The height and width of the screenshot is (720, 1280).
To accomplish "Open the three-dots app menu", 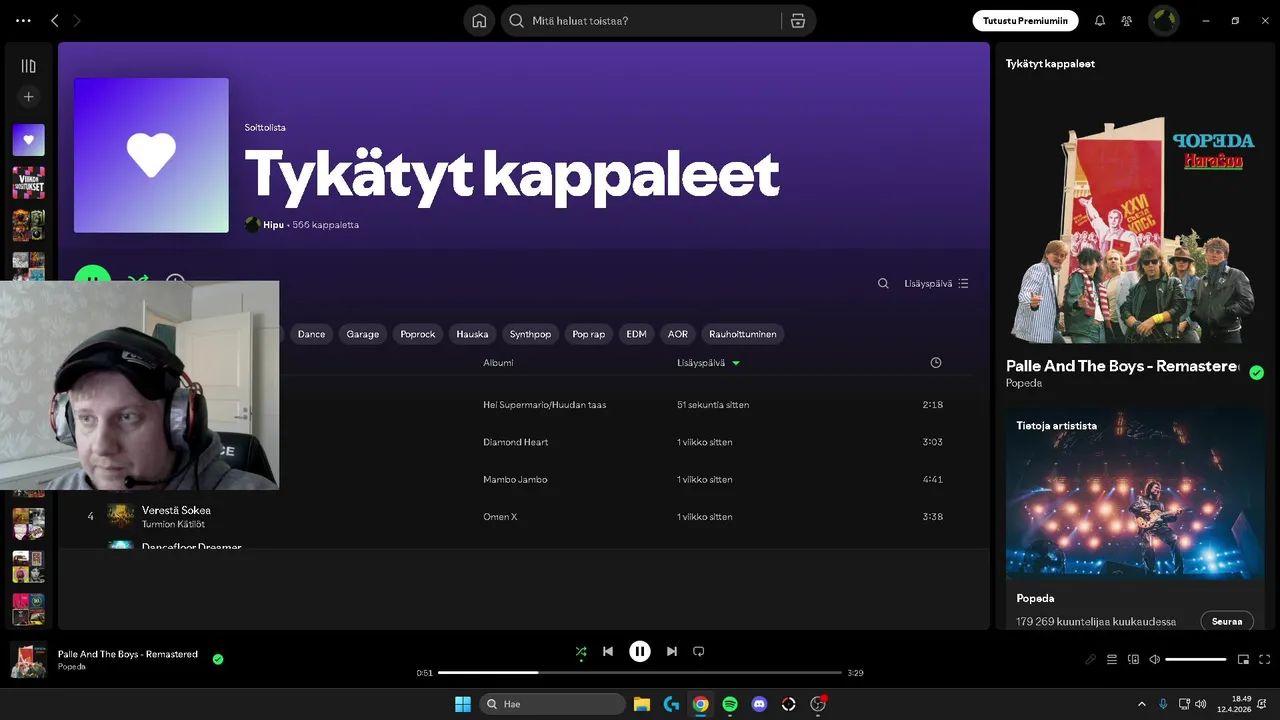I will coord(23,20).
